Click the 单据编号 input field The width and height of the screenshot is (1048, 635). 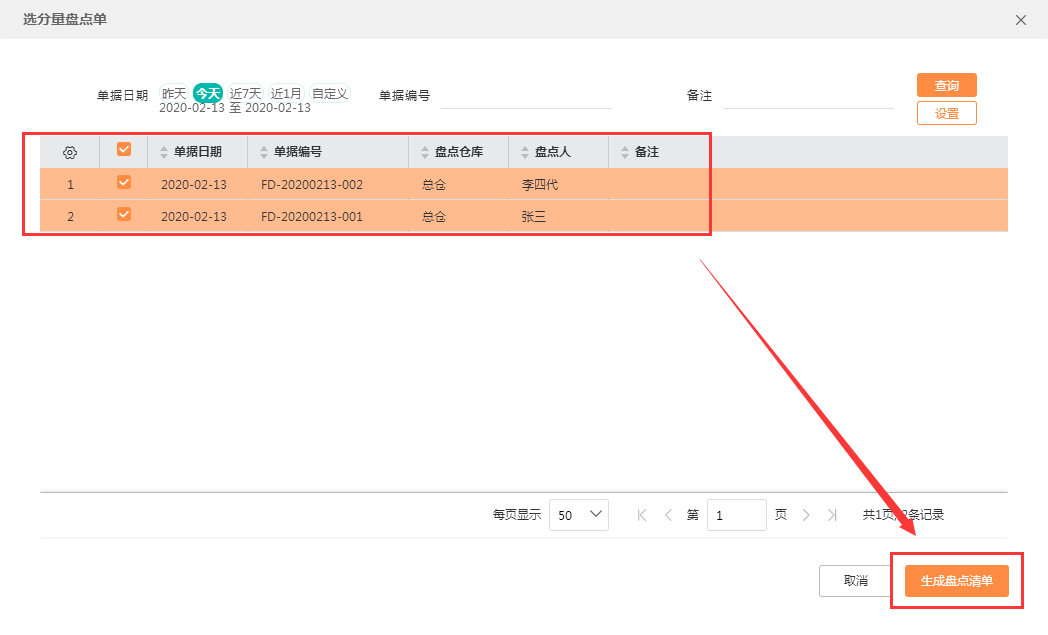coord(526,96)
